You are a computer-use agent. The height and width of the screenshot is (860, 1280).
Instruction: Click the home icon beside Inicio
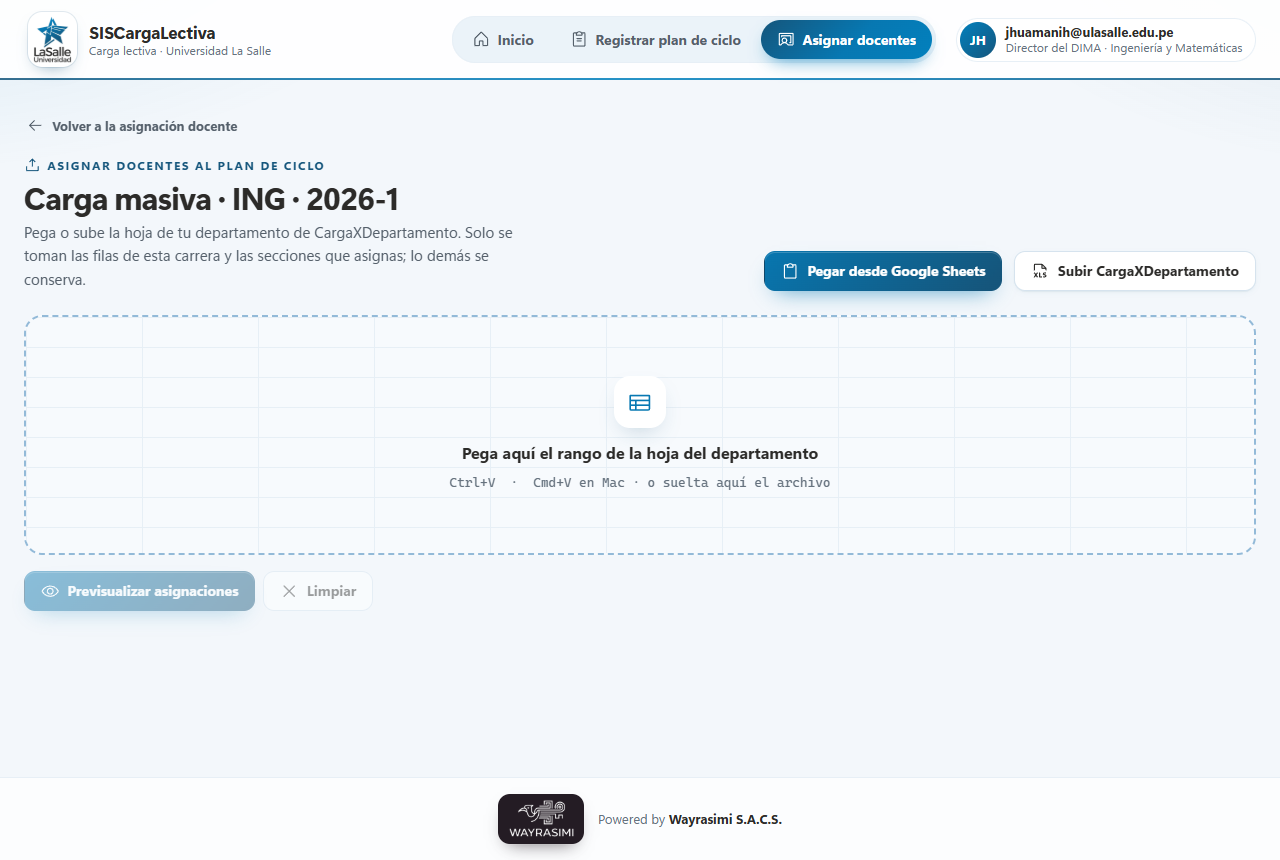481,40
